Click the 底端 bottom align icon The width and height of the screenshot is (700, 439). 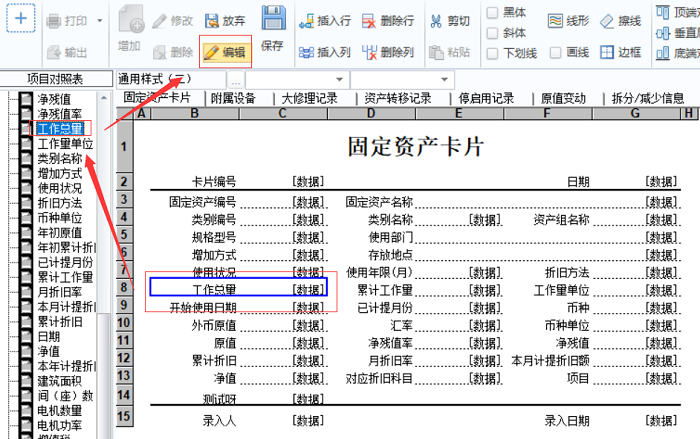tap(663, 54)
